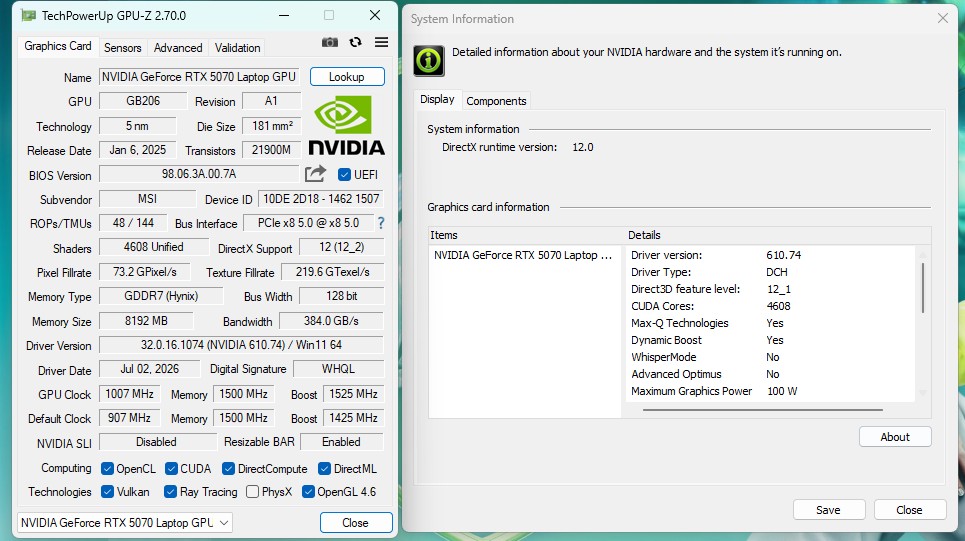Click the BIOS share/export arrow icon
Image resolution: width=965 pixels, height=541 pixels.
point(315,174)
